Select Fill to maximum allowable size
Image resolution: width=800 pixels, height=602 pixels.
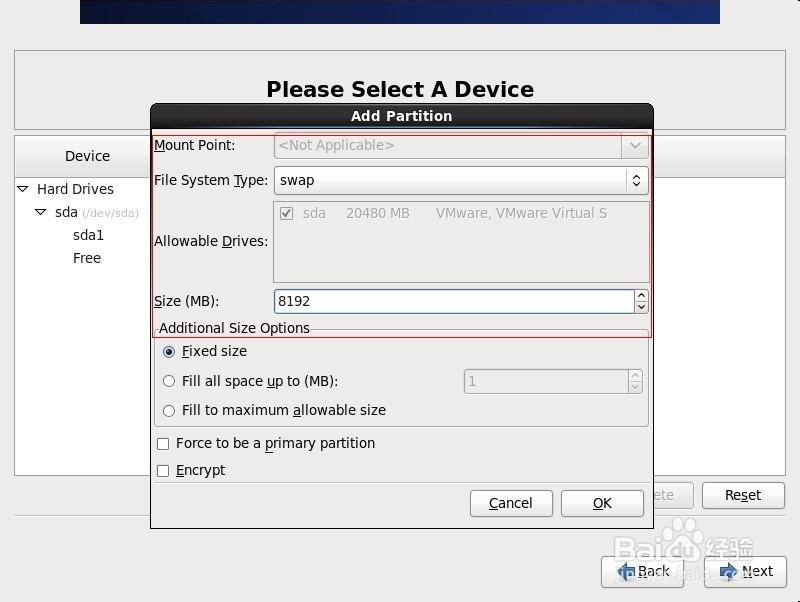tap(169, 410)
